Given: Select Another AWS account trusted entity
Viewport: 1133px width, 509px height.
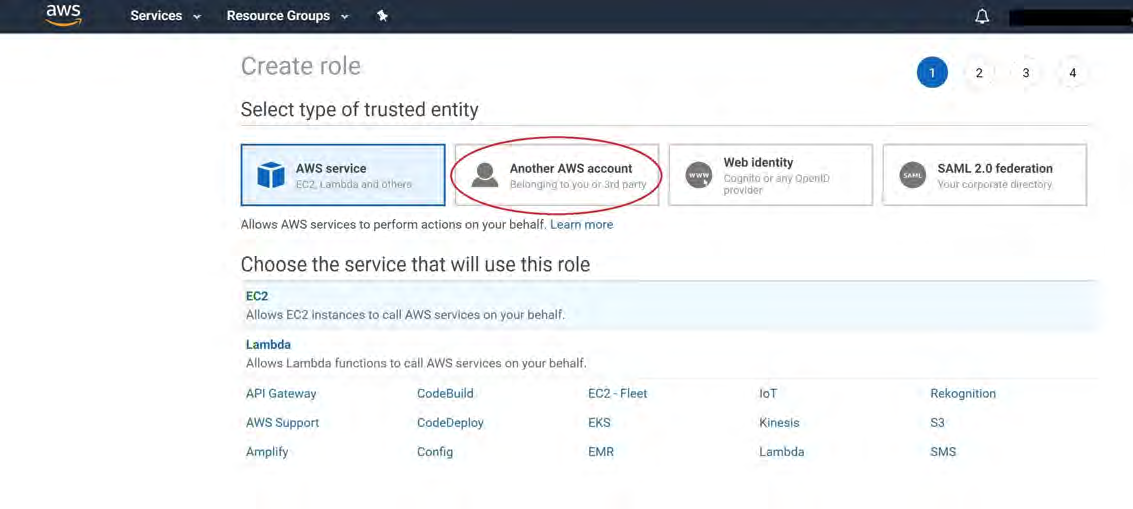Looking at the screenshot, I should (556, 175).
